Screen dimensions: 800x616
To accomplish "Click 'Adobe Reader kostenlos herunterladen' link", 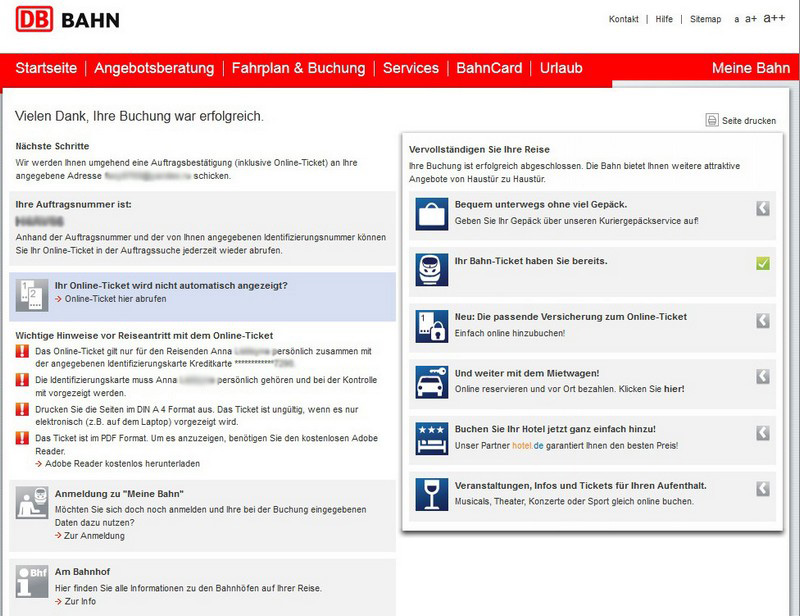I will pos(122,463).
